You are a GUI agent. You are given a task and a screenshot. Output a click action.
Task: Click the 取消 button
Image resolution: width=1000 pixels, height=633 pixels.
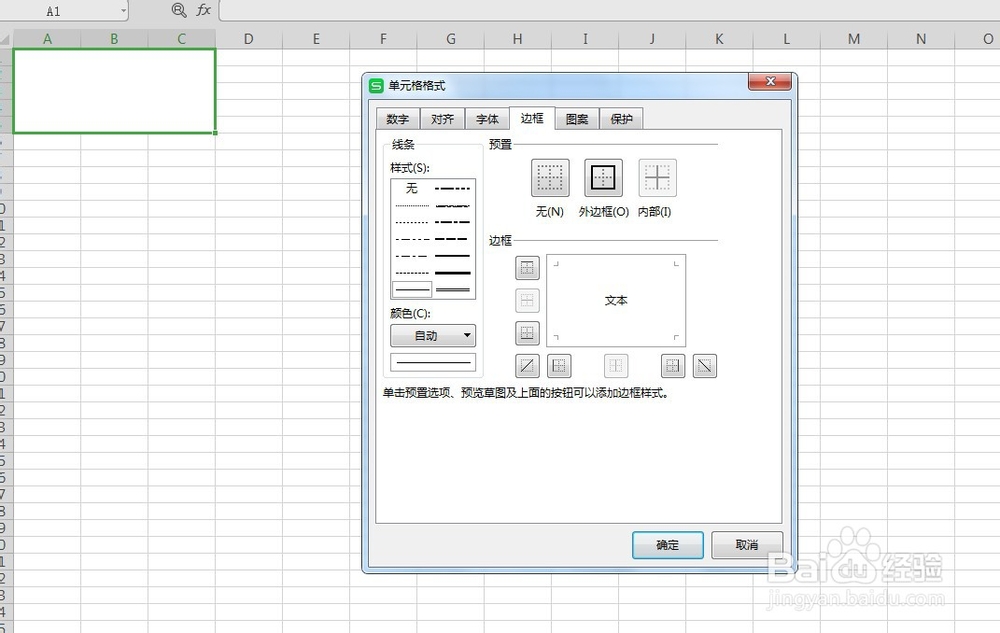tap(747, 545)
